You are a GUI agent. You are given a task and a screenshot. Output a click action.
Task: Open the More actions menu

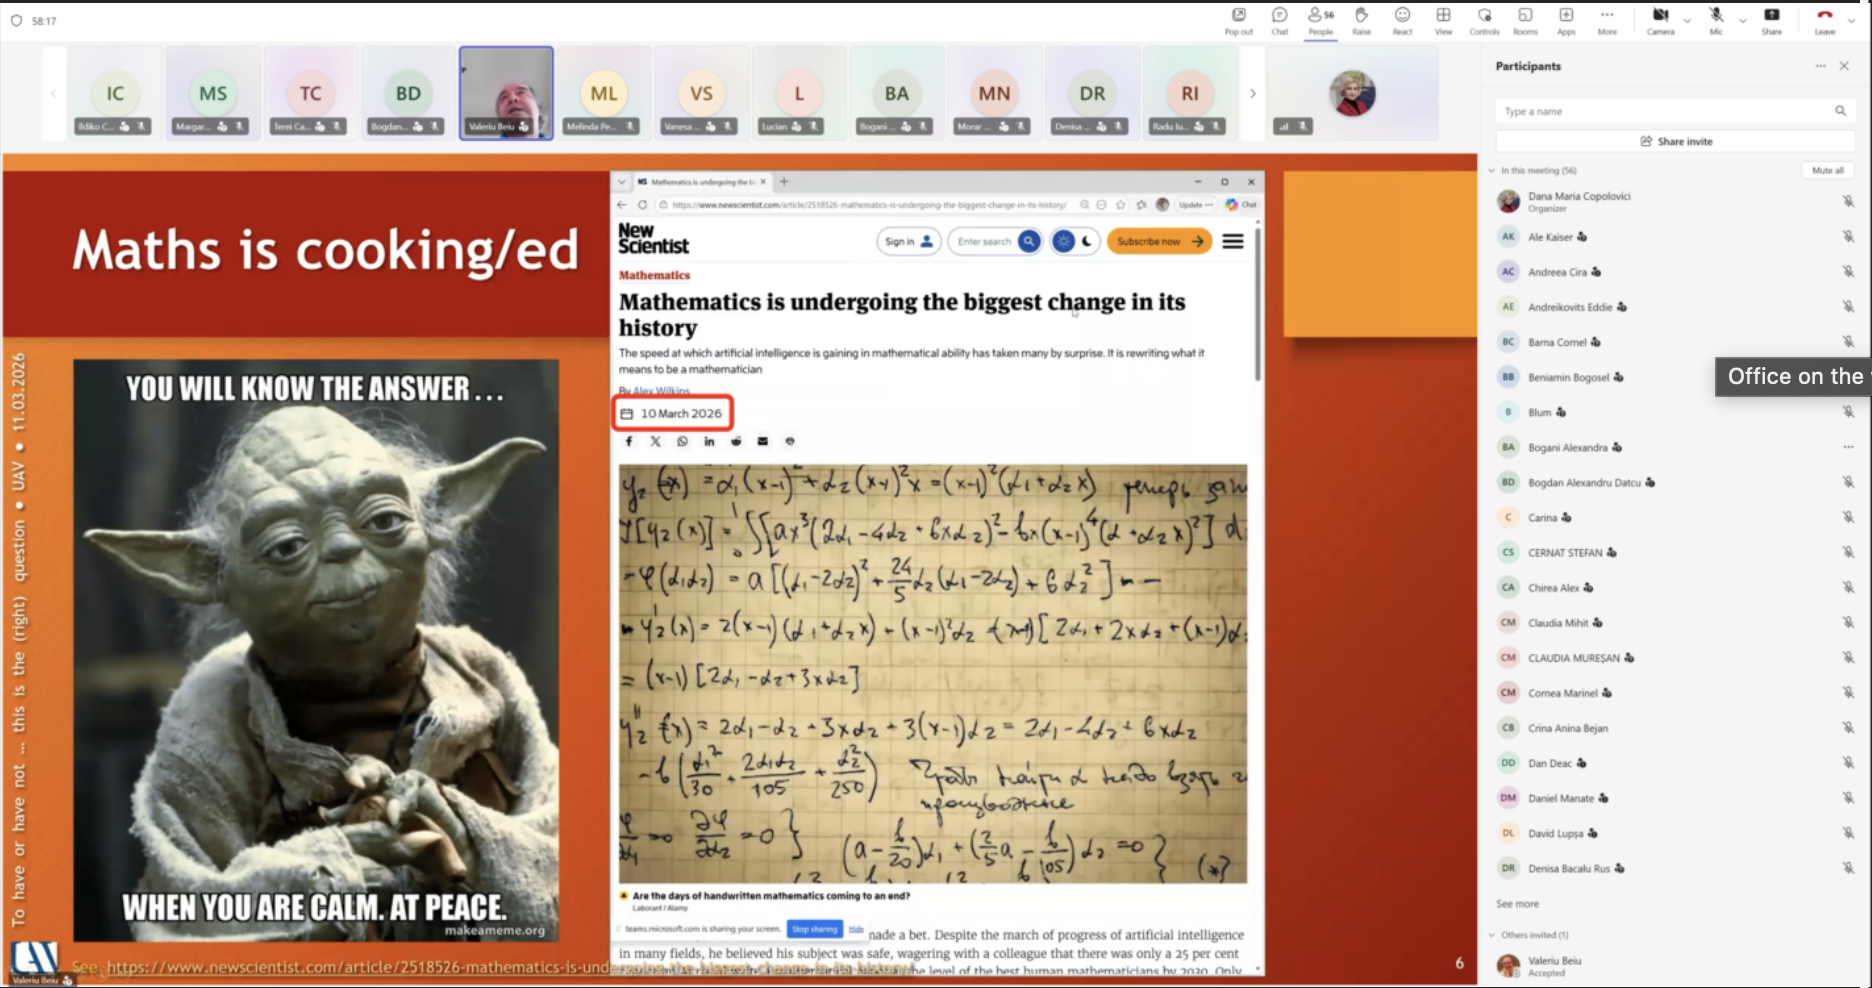1607,19
